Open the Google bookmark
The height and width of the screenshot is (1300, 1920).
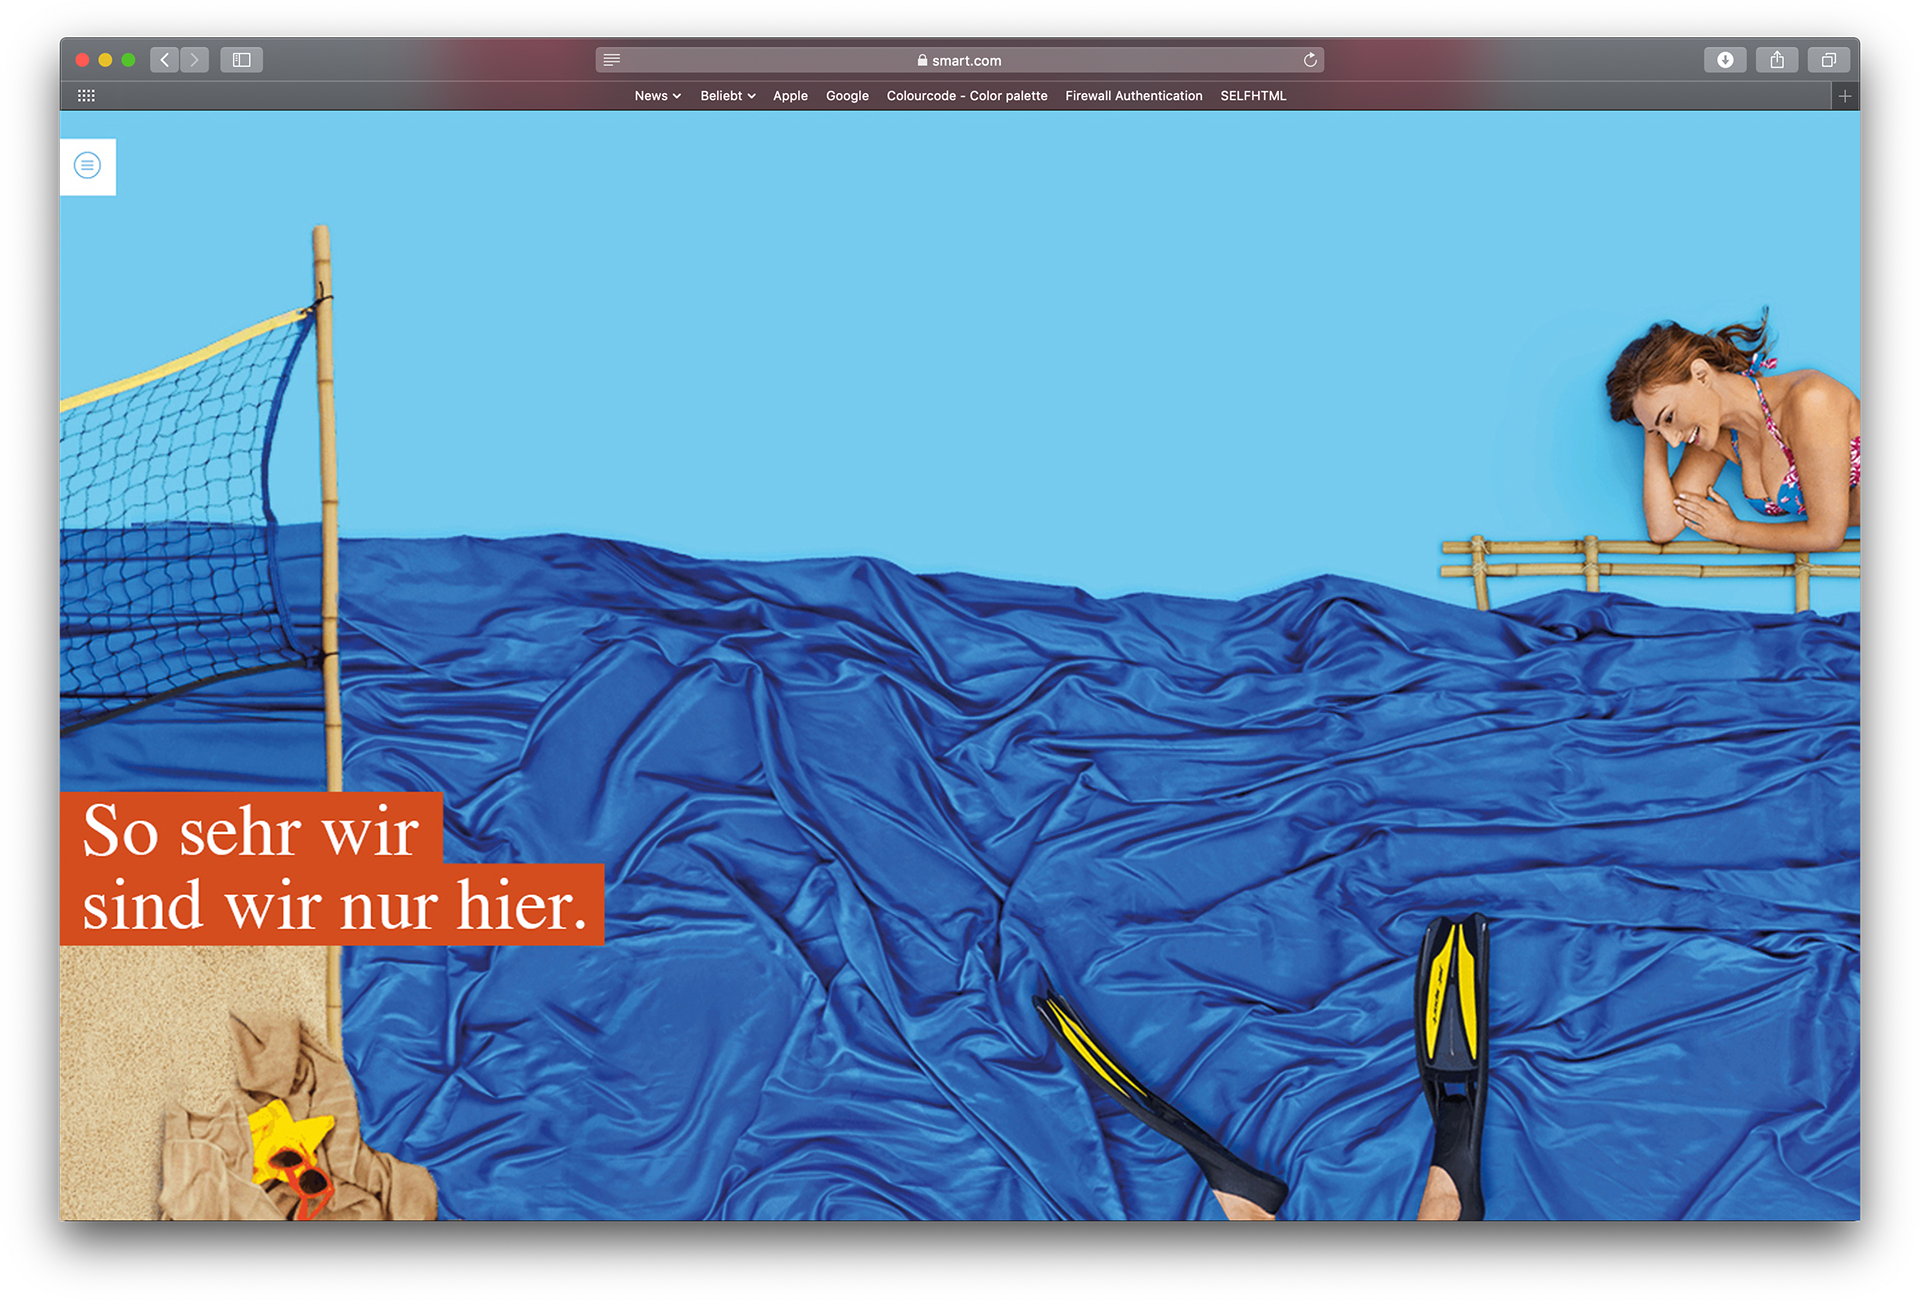coord(847,96)
